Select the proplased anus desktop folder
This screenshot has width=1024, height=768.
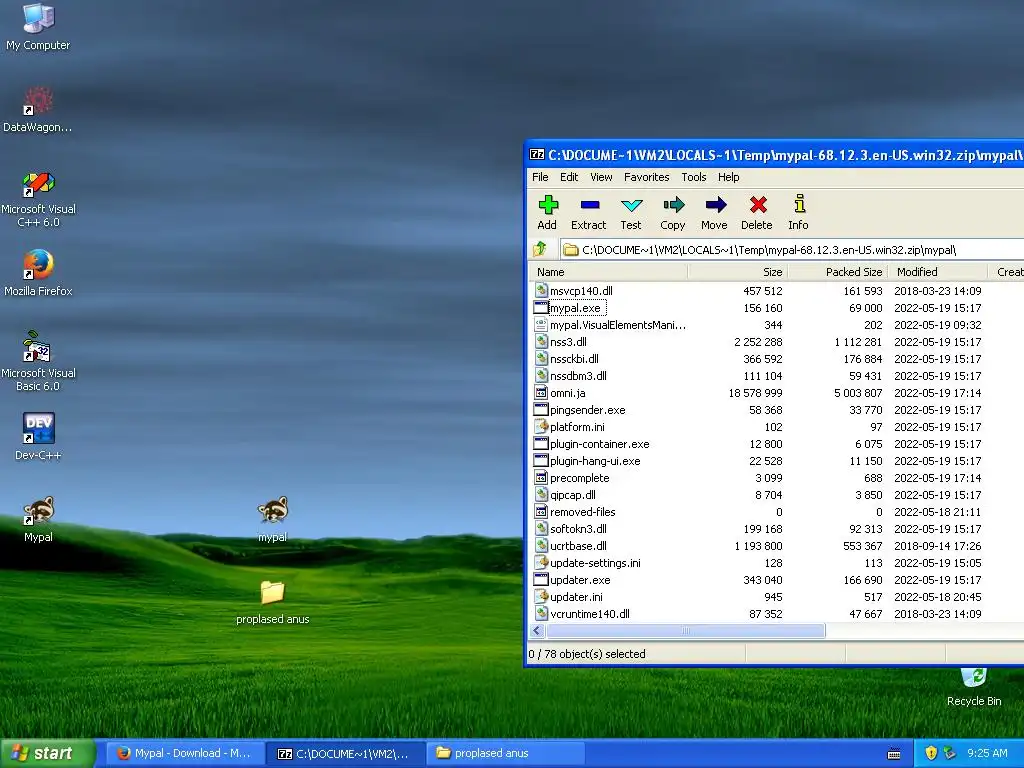pos(272,602)
